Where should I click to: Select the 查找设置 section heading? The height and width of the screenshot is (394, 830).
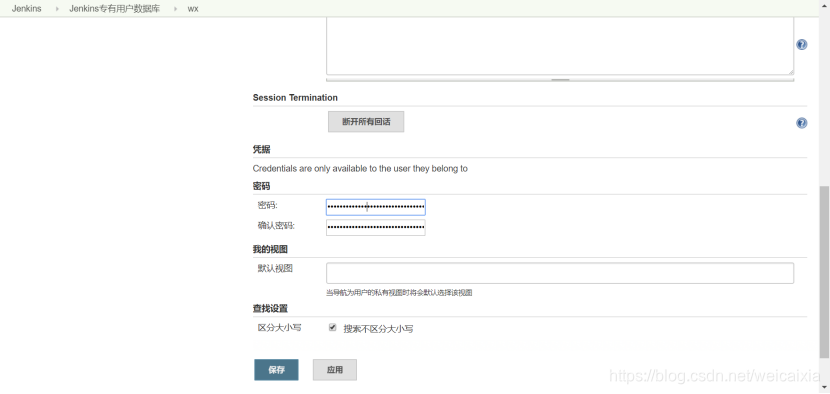tap(270, 308)
